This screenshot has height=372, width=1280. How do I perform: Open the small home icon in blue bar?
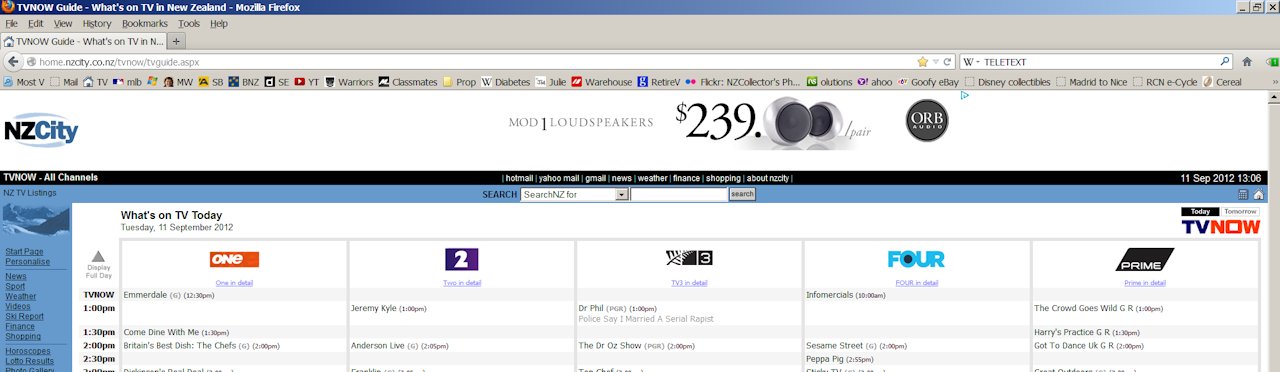pos(1259,195)
